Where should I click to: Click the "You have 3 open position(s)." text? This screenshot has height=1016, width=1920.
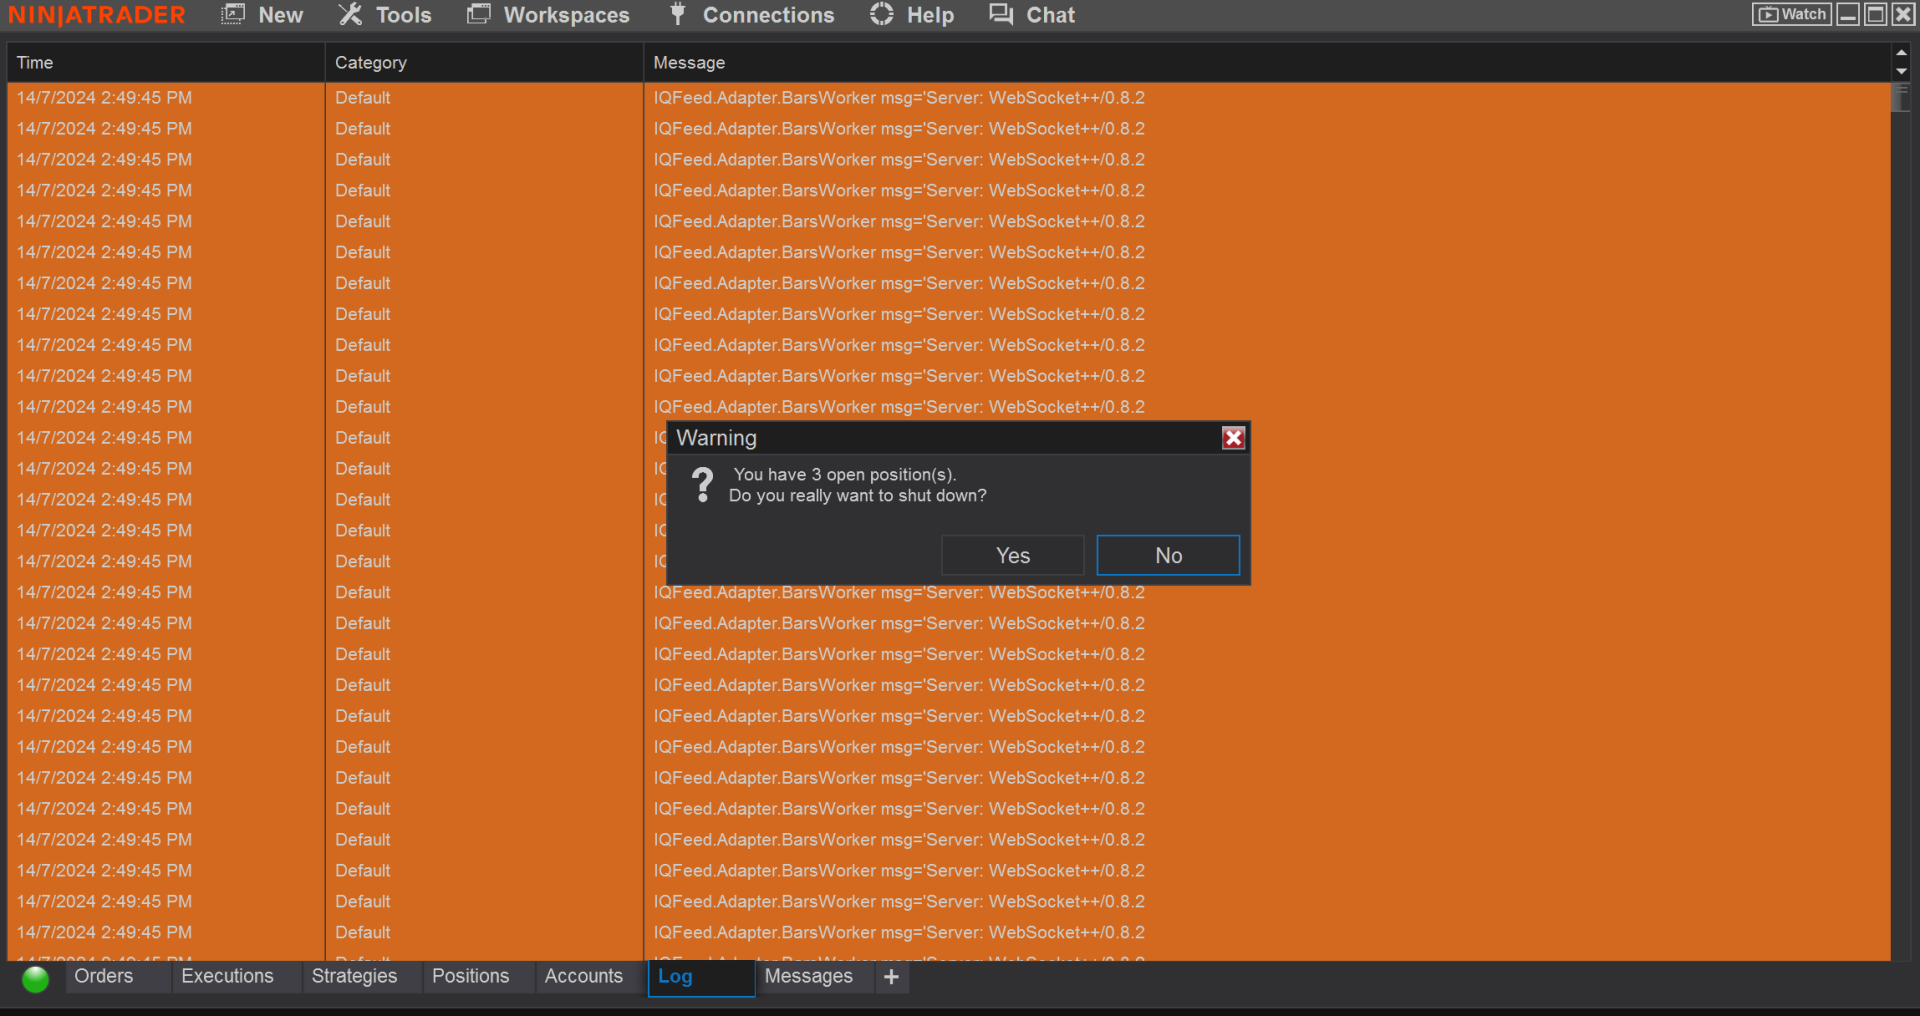click(x=845, y=474)
